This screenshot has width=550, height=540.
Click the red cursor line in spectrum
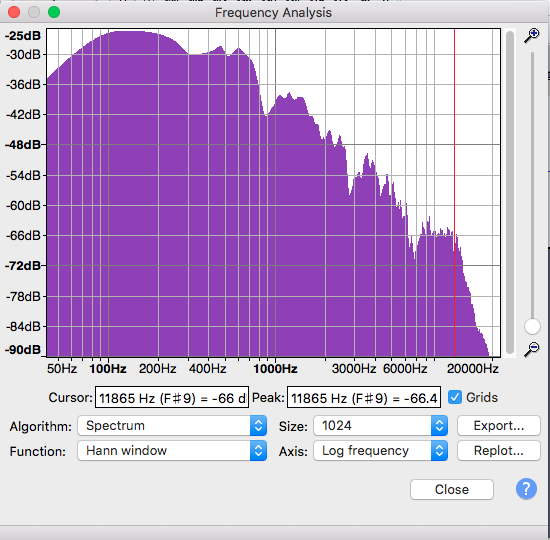tap(454, 192)
